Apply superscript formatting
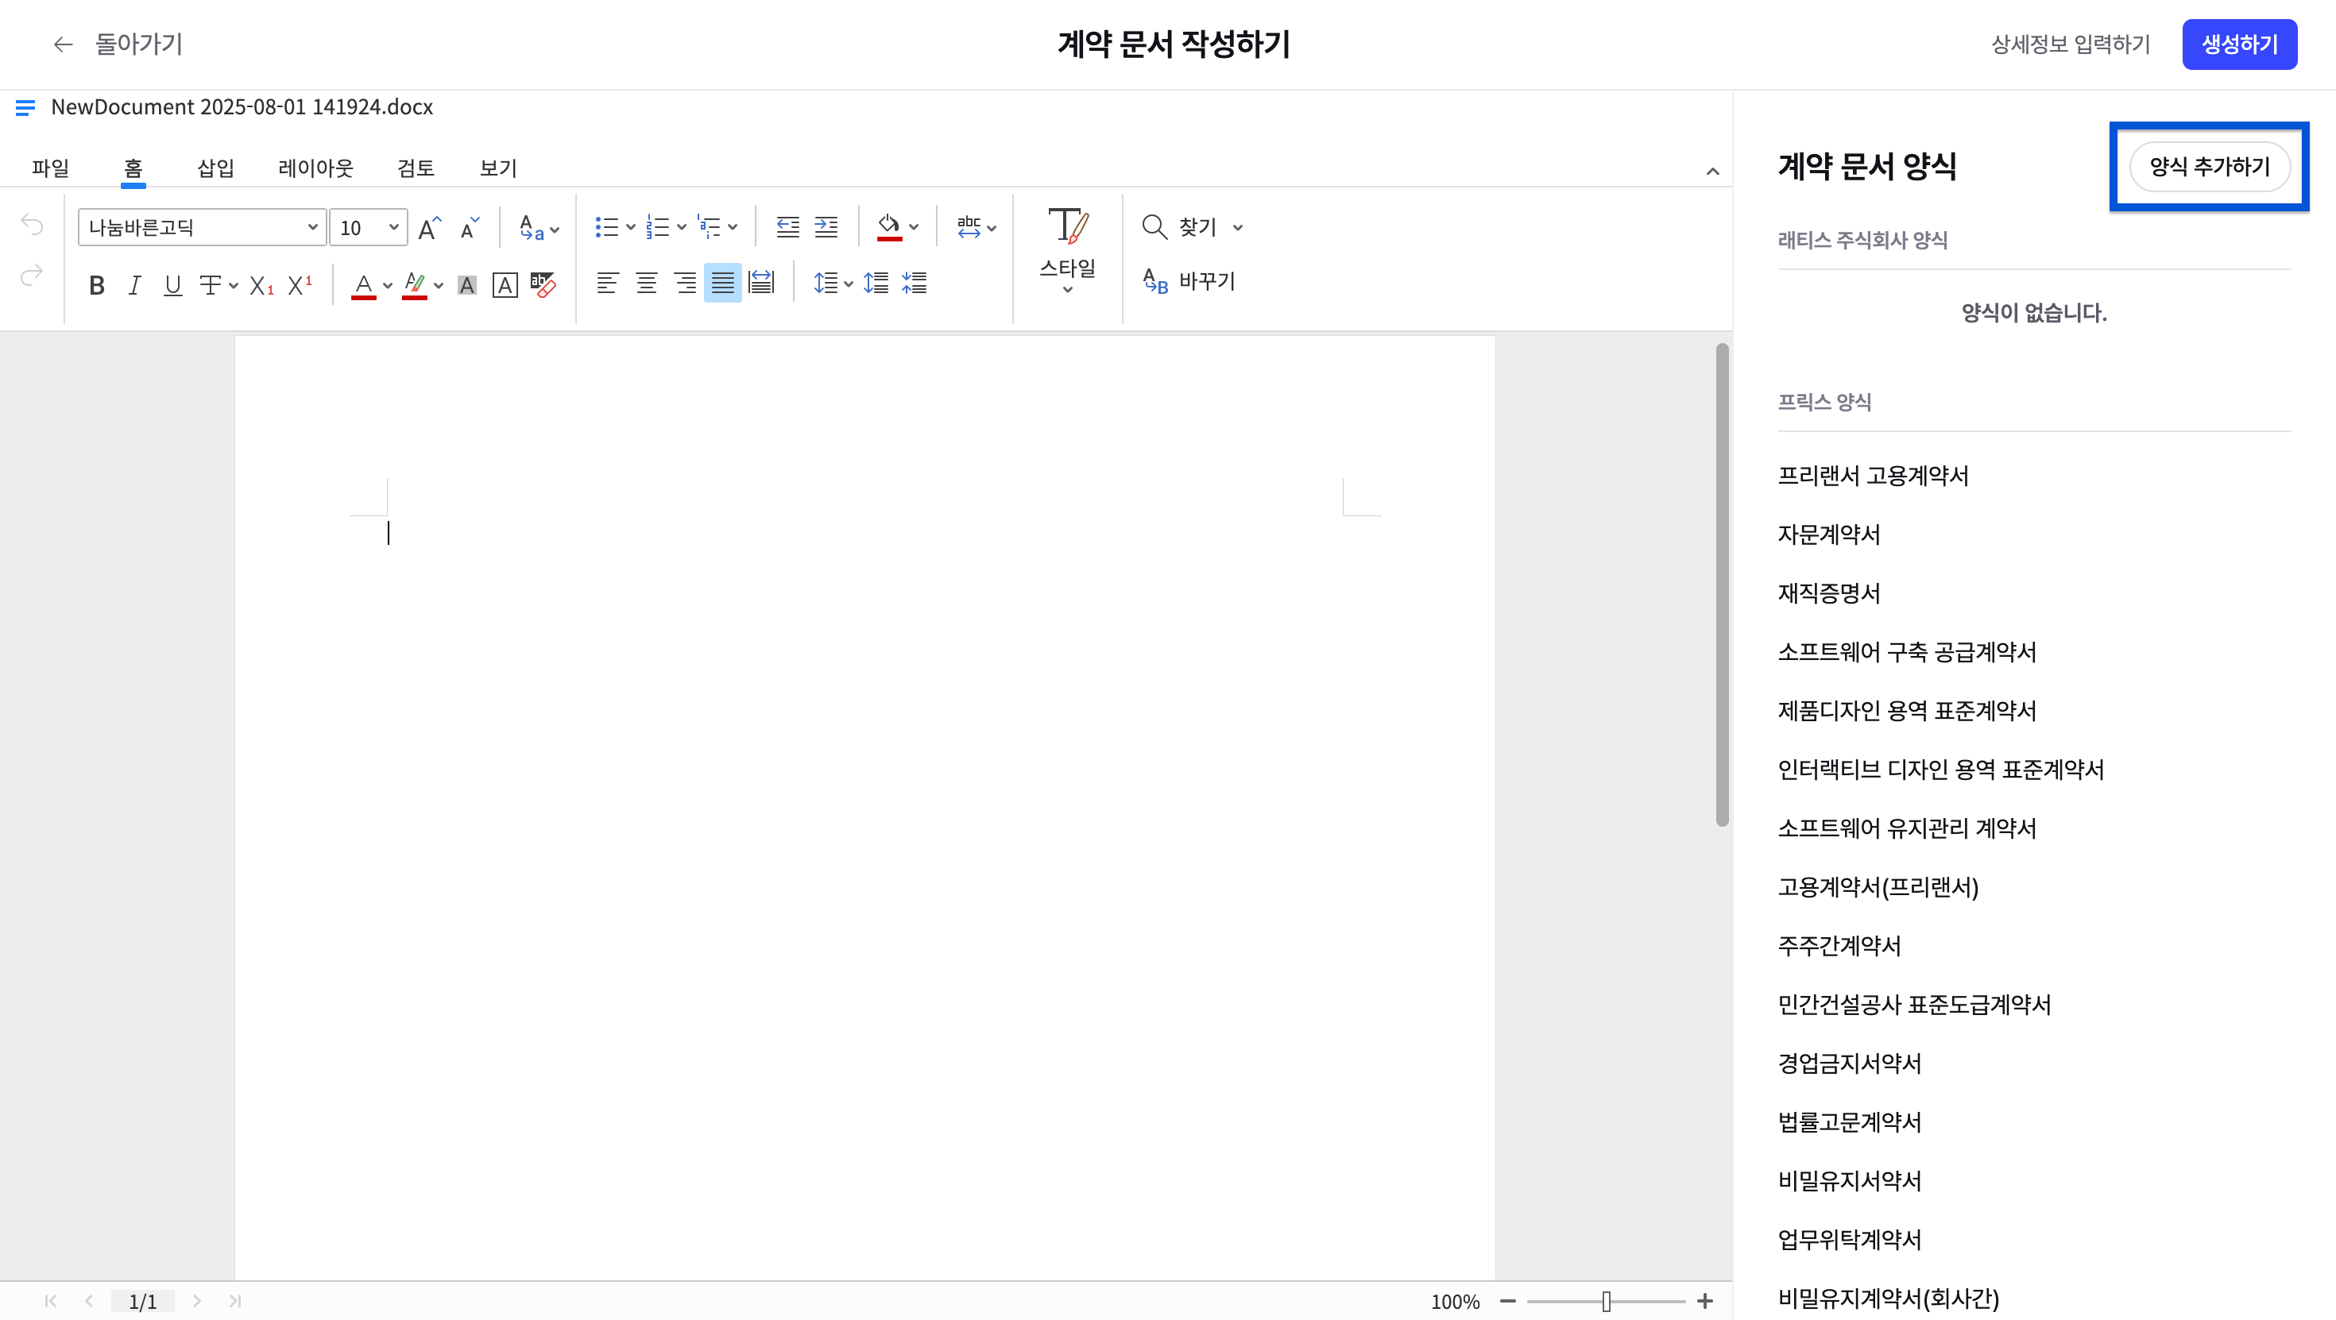This screenshot has width=2336, height=1320. point(299,285)
